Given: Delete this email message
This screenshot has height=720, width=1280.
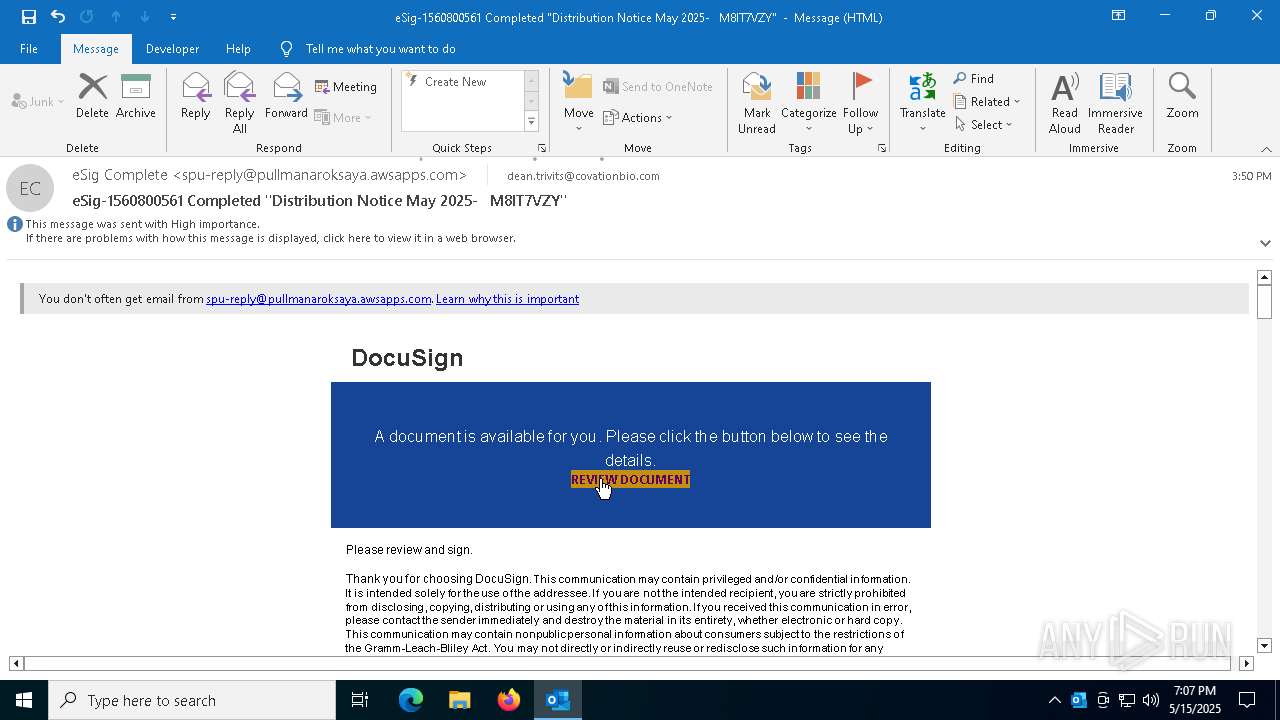Looking at the screenshot, I should click(92, 98).
